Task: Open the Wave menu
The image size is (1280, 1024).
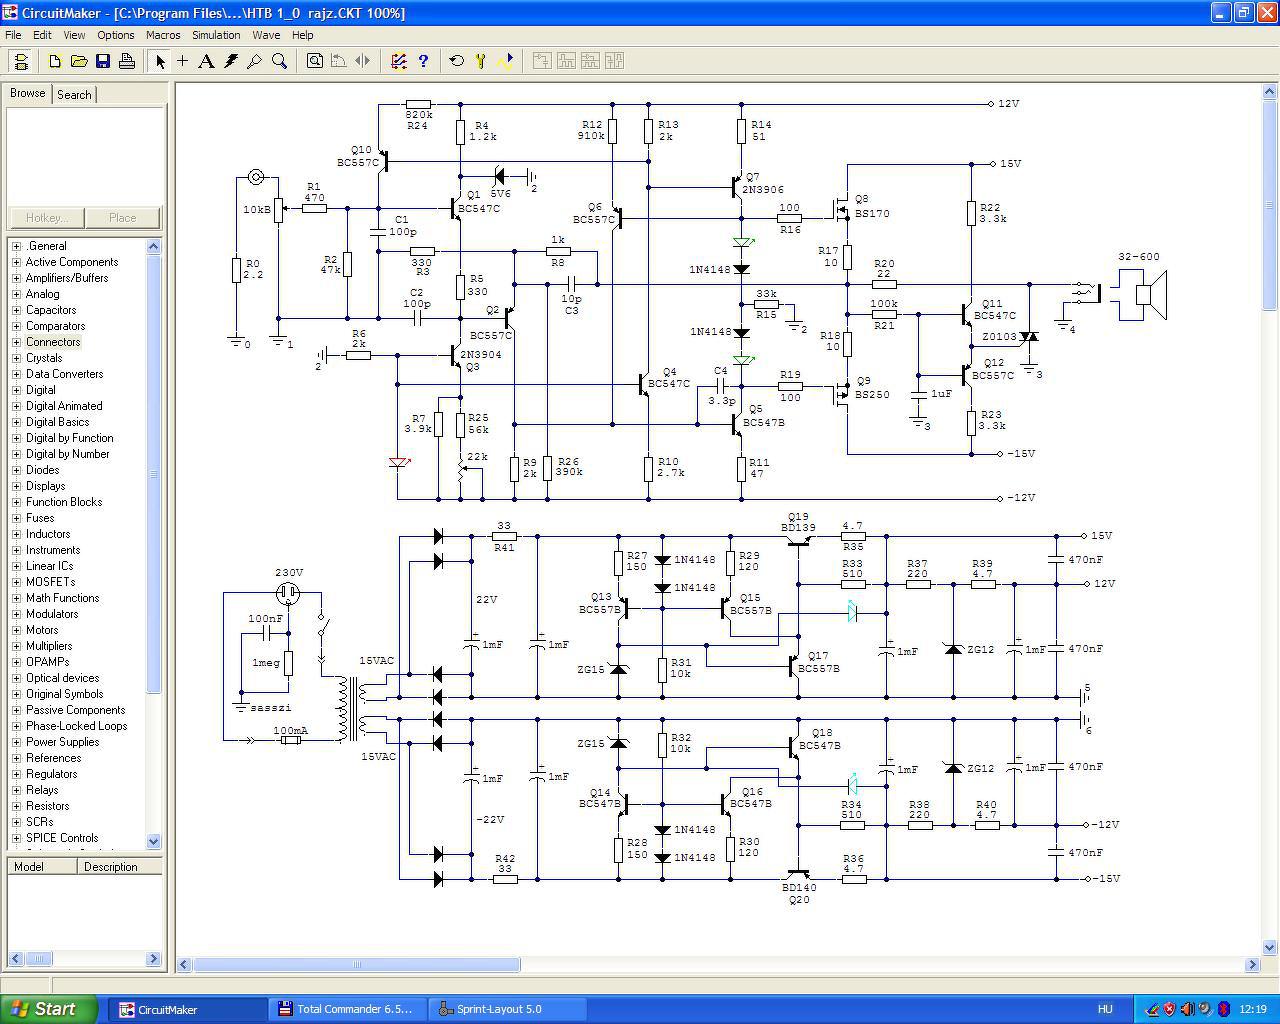Action: pos(266,35)
